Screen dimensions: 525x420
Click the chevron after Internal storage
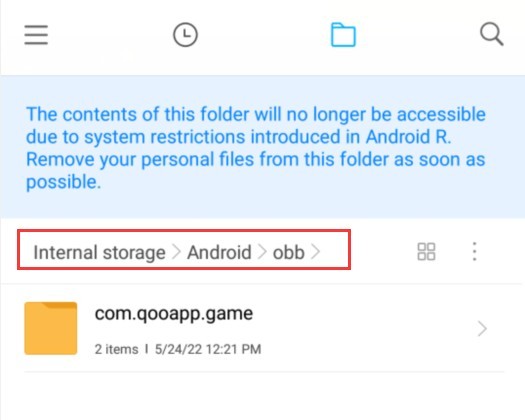(176, 252)
